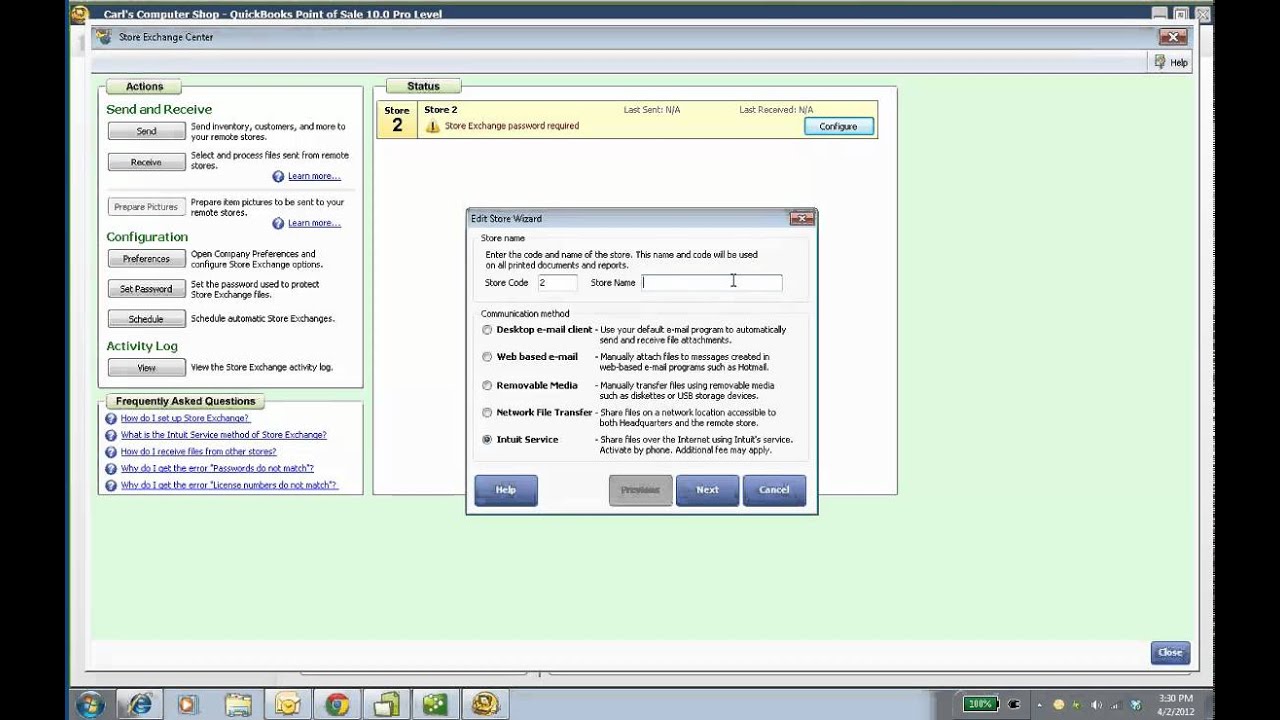Click Configure for Store 2
1280x720 pixels.
click(x=838, y=126)
